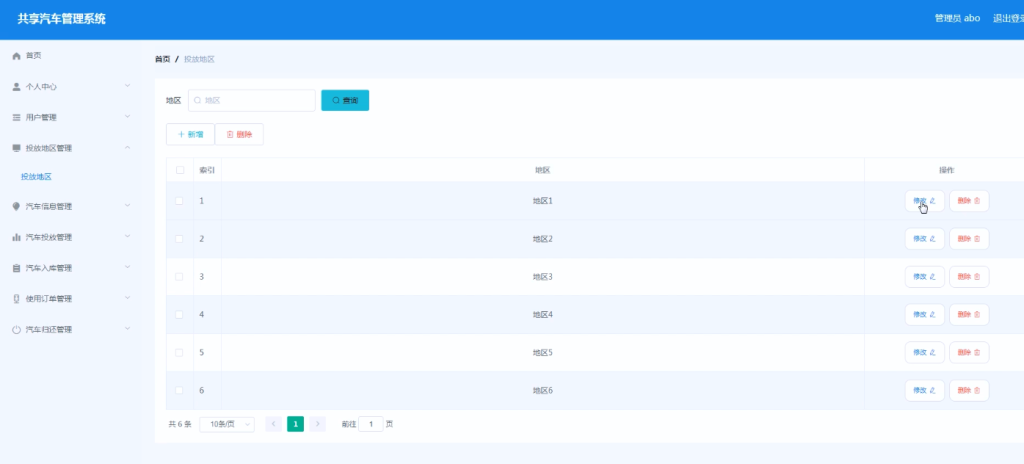This screenshot has height=464, width=1024.
Task: Click the device icon beside 使用订单管理
Action: tap(16, 299)
